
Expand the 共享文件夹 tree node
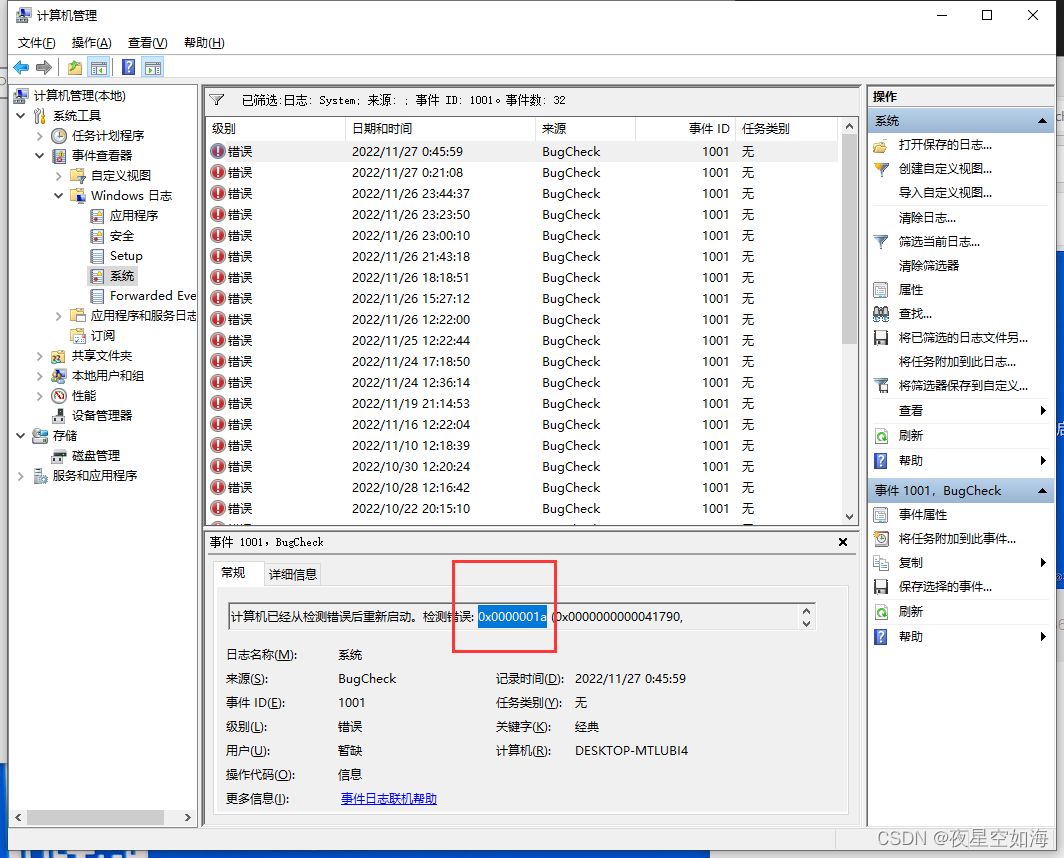(39, 356)
